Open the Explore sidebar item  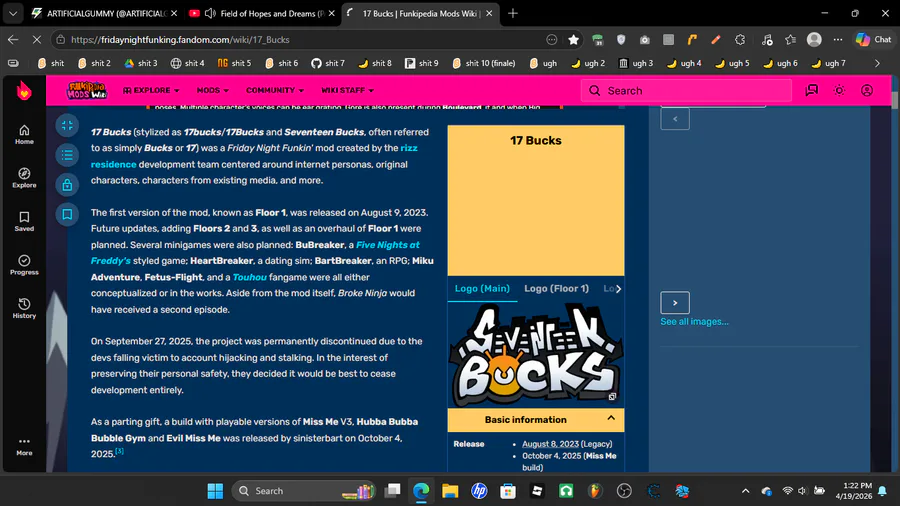(24, 178)
